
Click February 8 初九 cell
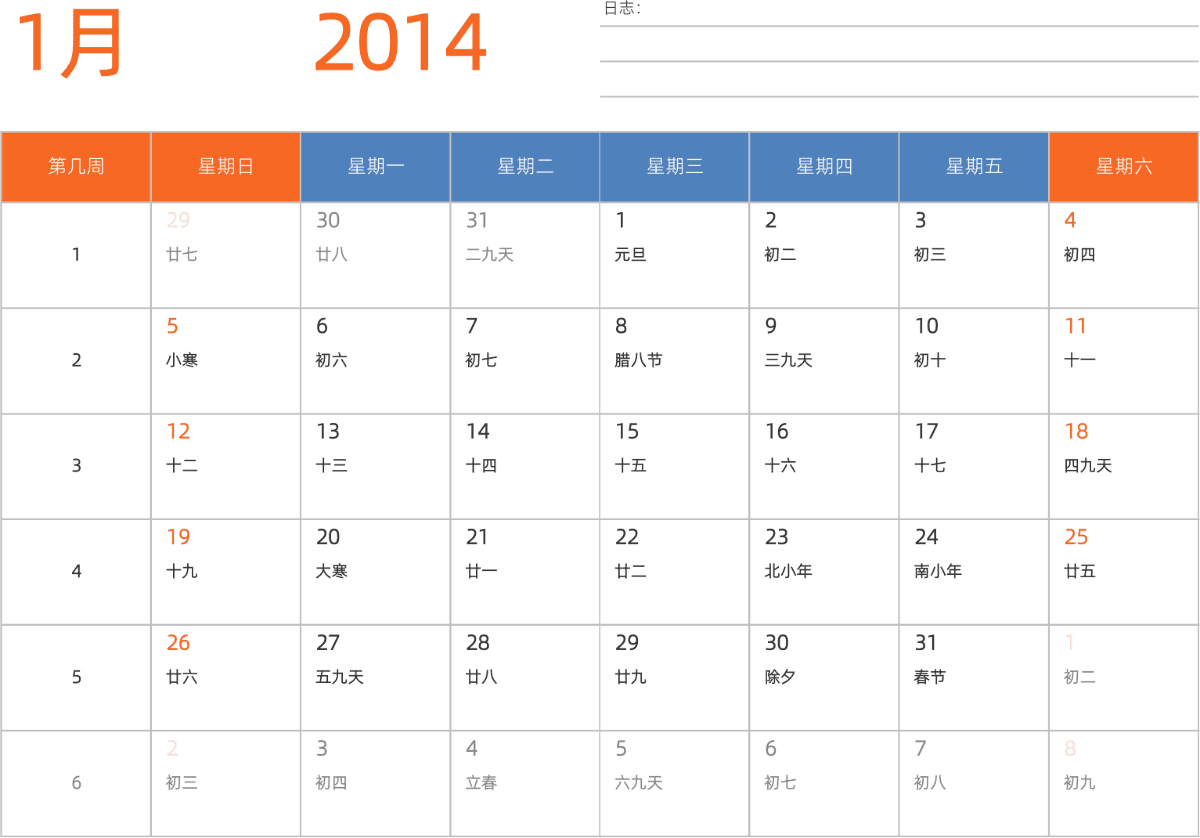point(1124,783)
